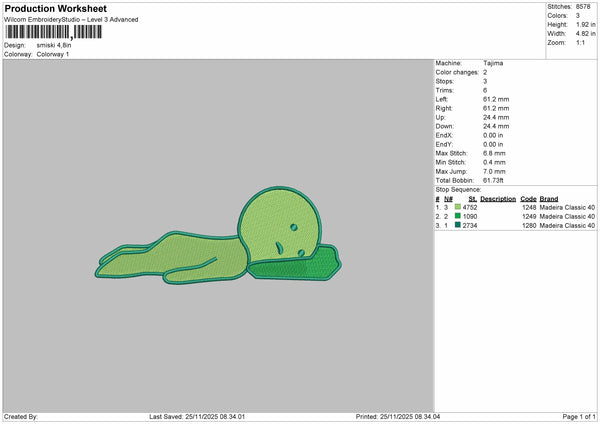Click the Machine value Tajima
Viewport: 600px width, 424px height.
click(x=493, y=62)
